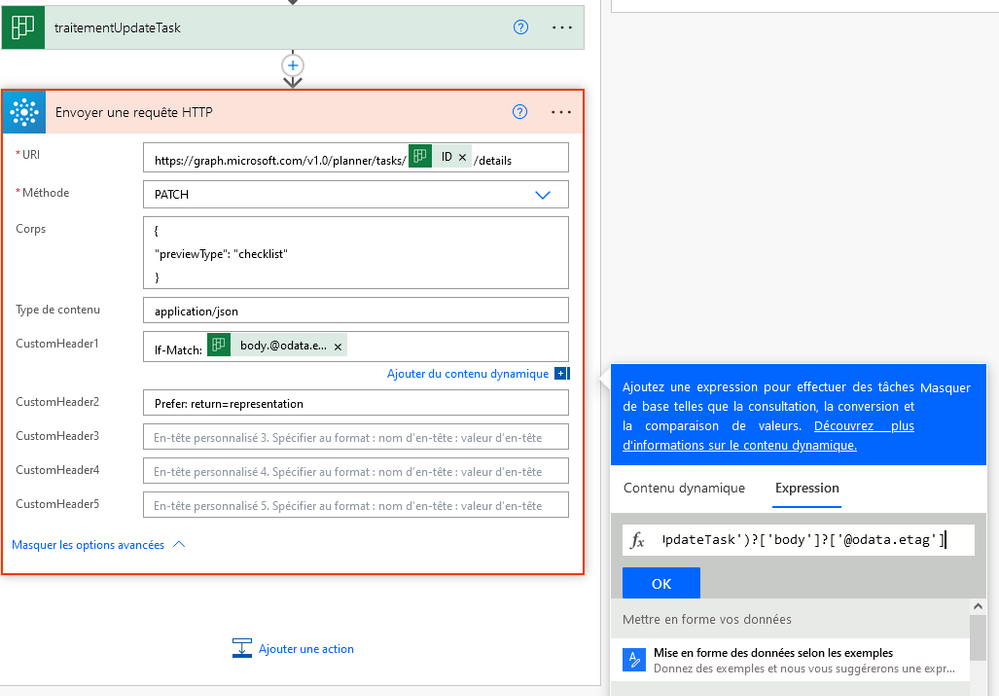
Task: Click the fx expression icon
Action: pyautogui.click(x=638, y=540)
